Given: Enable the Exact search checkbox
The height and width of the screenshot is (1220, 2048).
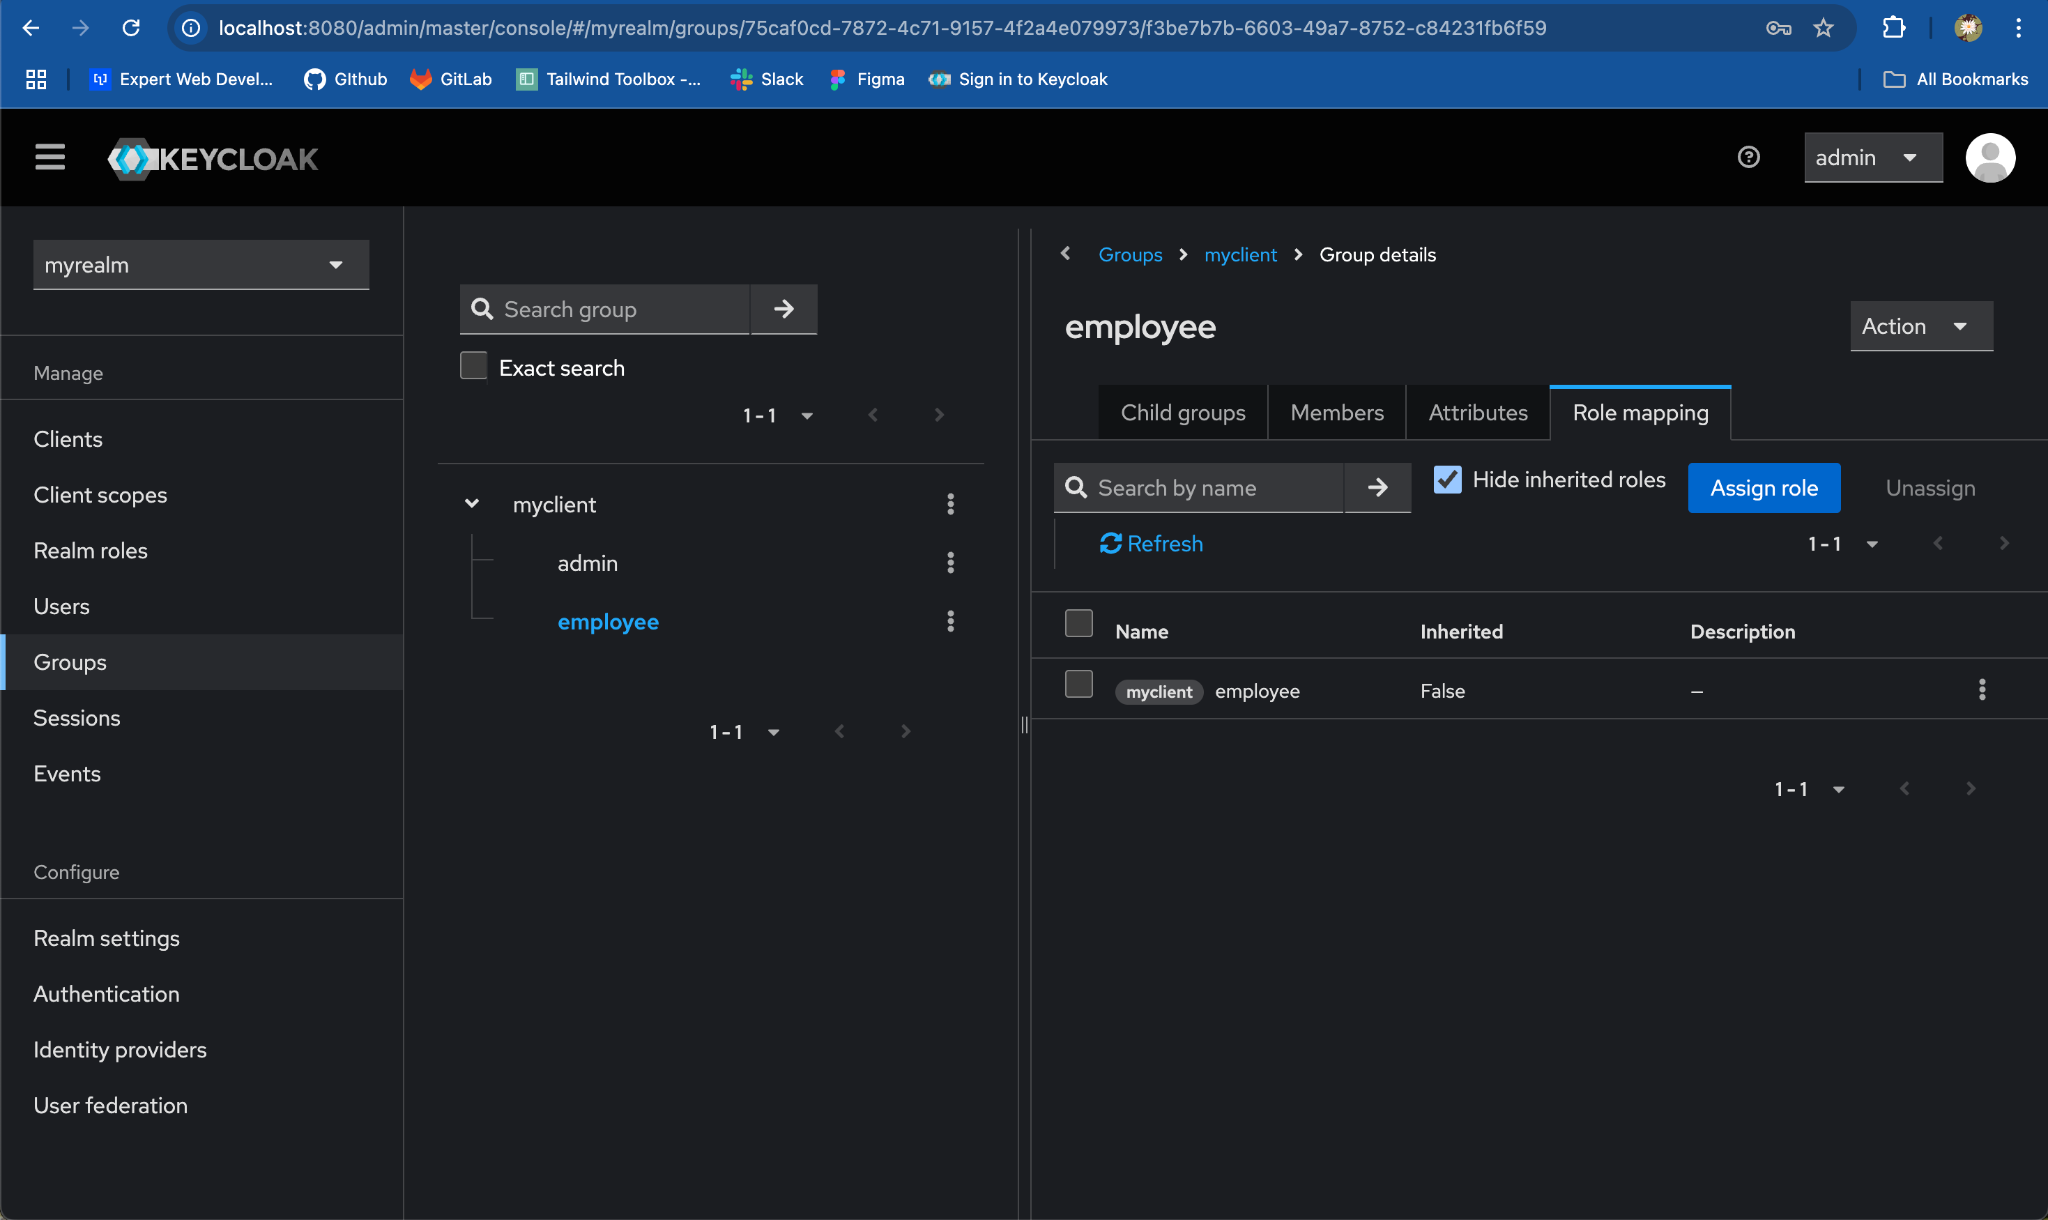Looking at the screenshot, I should coord(474,366).
